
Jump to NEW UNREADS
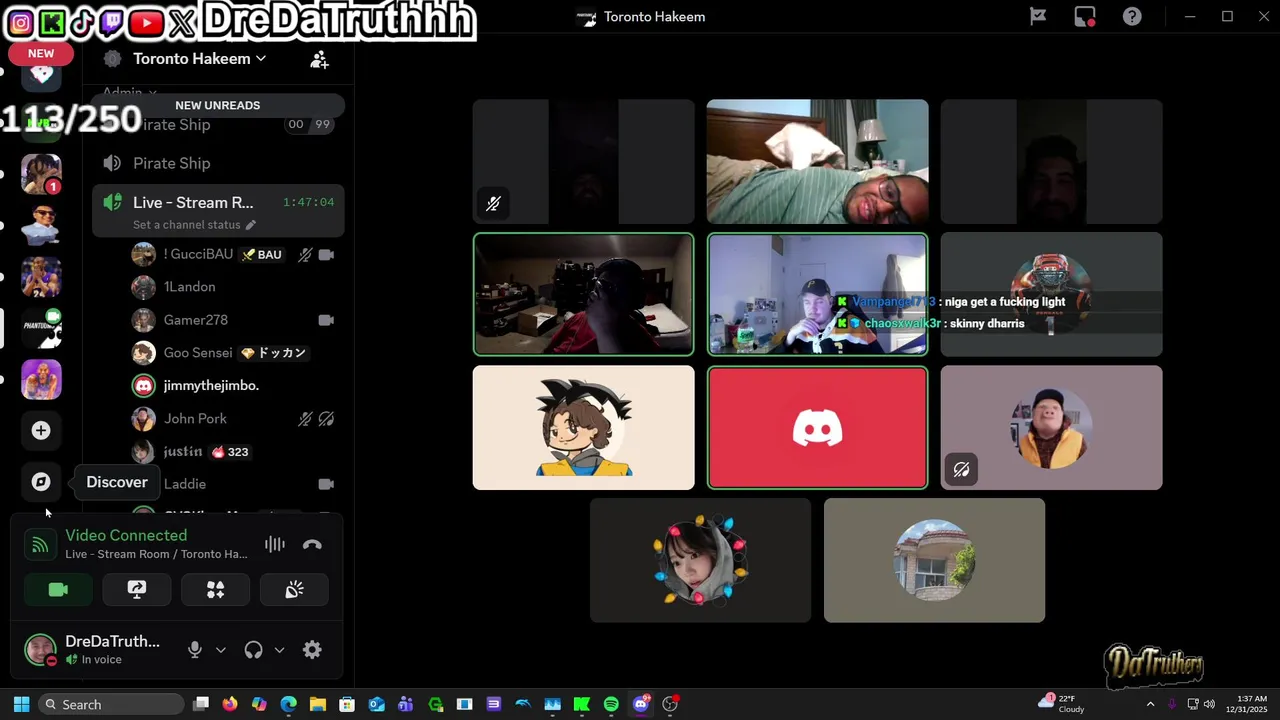tap(218, 105)
